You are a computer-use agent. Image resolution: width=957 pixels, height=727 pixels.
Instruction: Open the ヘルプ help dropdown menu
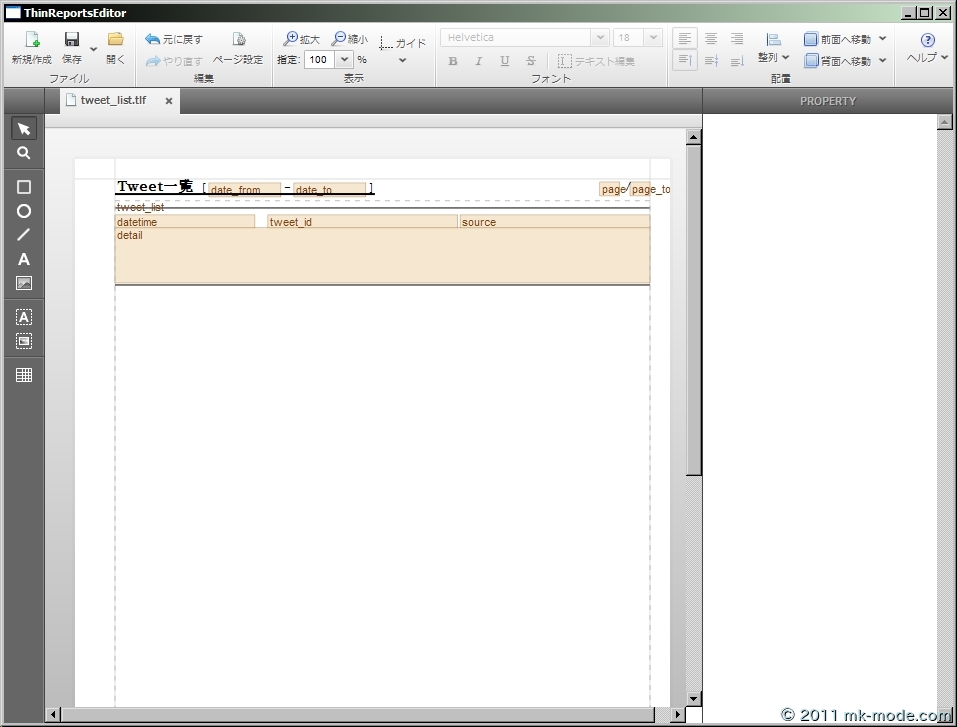927,48
